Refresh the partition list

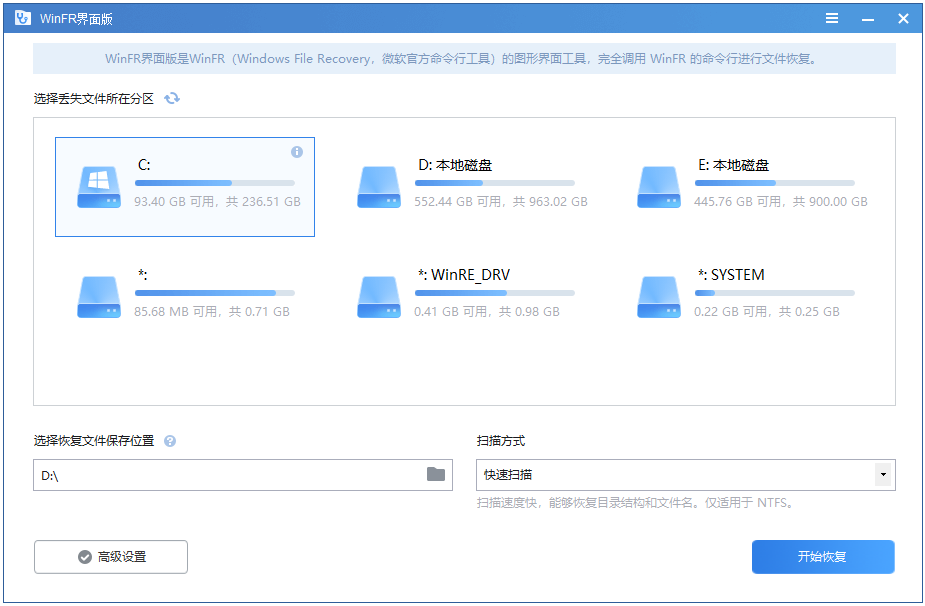pyautogui.click(x=172, y=99)
